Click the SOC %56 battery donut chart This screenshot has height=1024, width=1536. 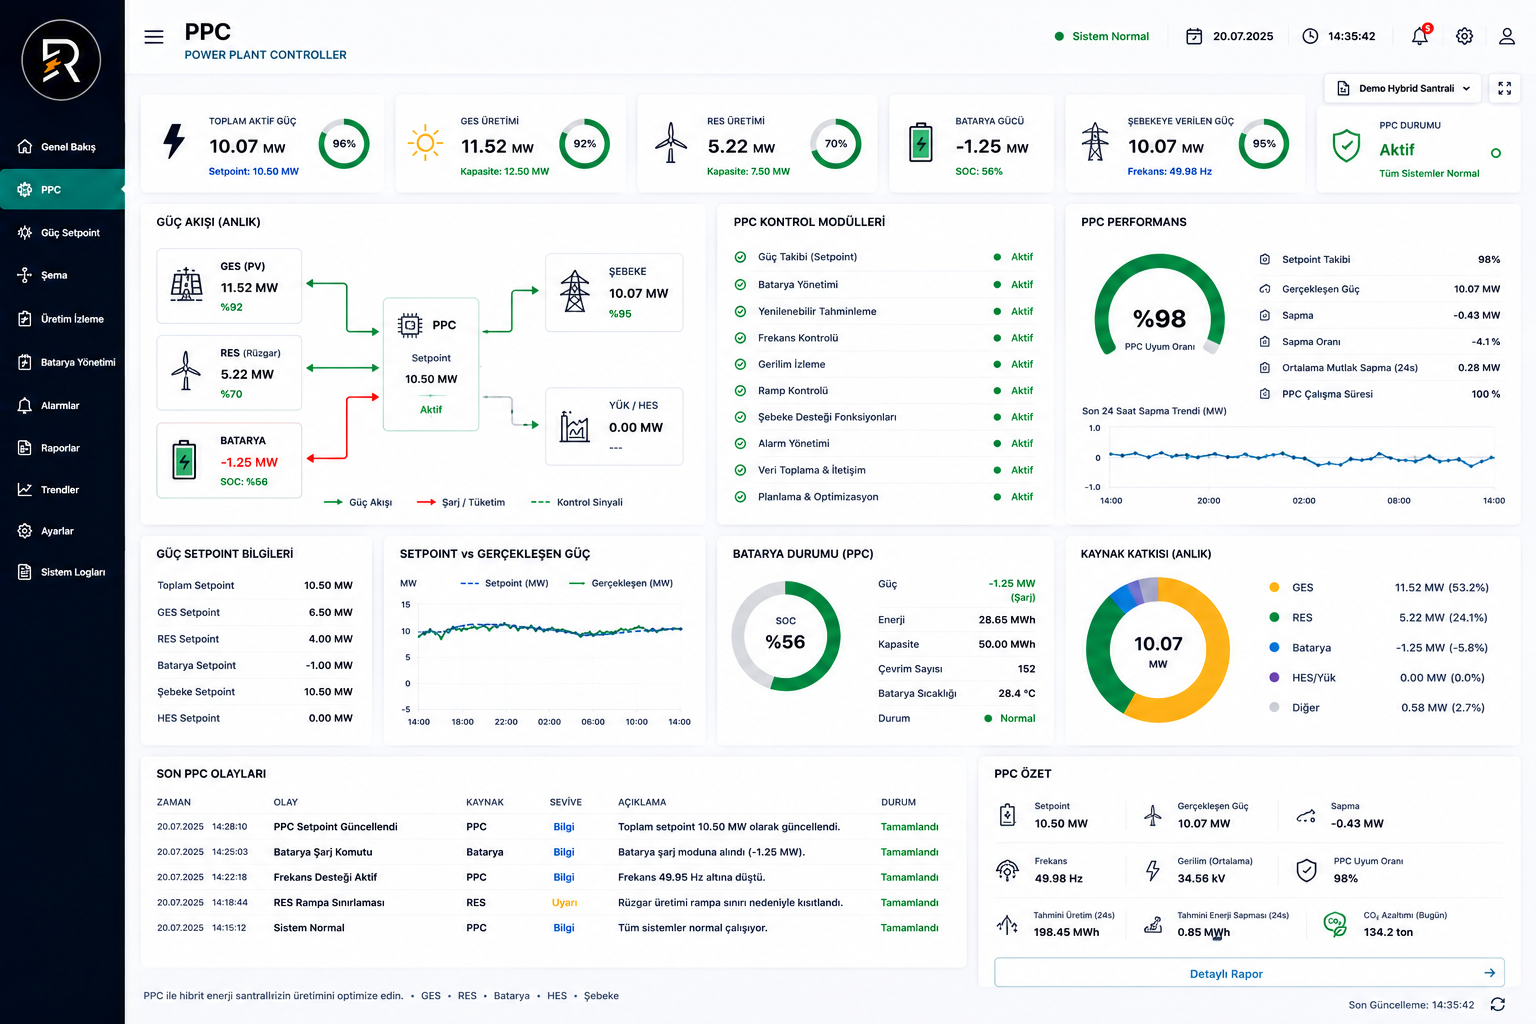click(x=786, y=636)
